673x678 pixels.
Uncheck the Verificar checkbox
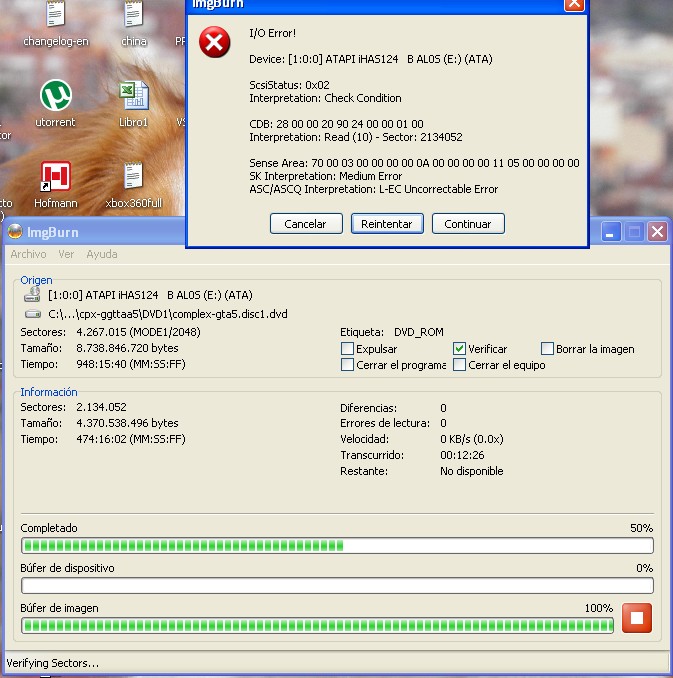pos(459,349)
